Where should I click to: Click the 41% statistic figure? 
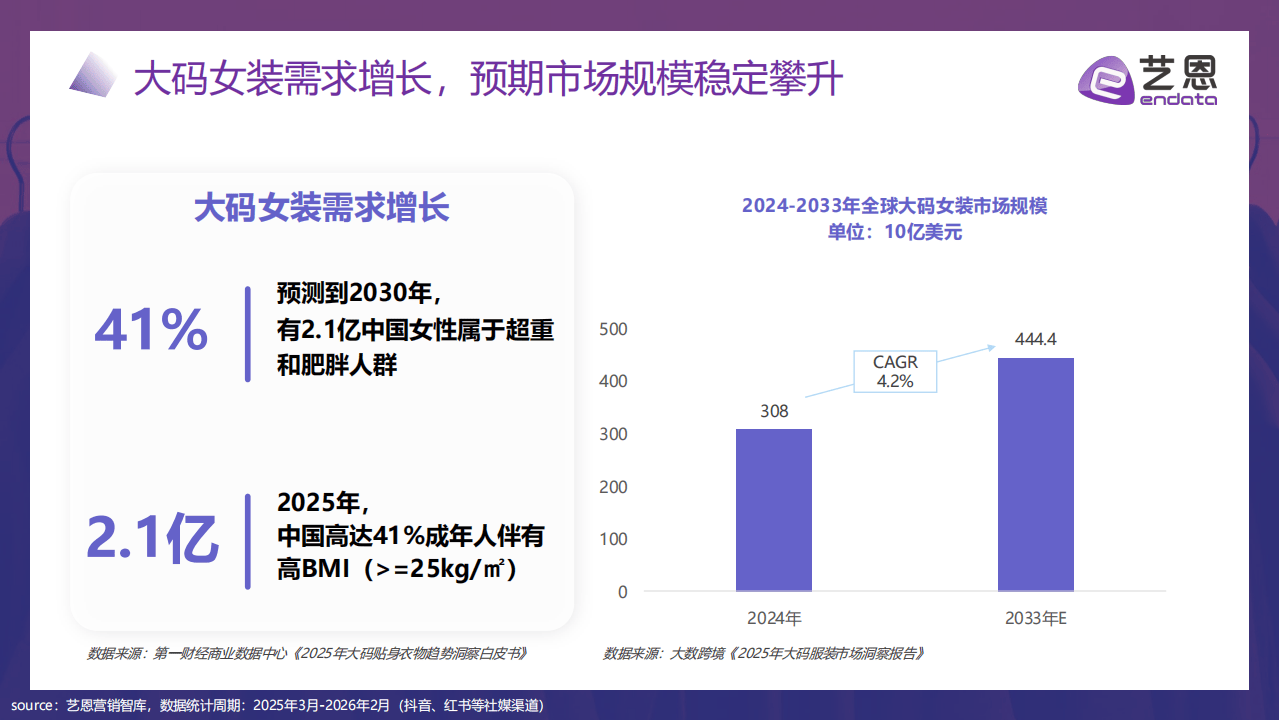(x=151, y=331)
